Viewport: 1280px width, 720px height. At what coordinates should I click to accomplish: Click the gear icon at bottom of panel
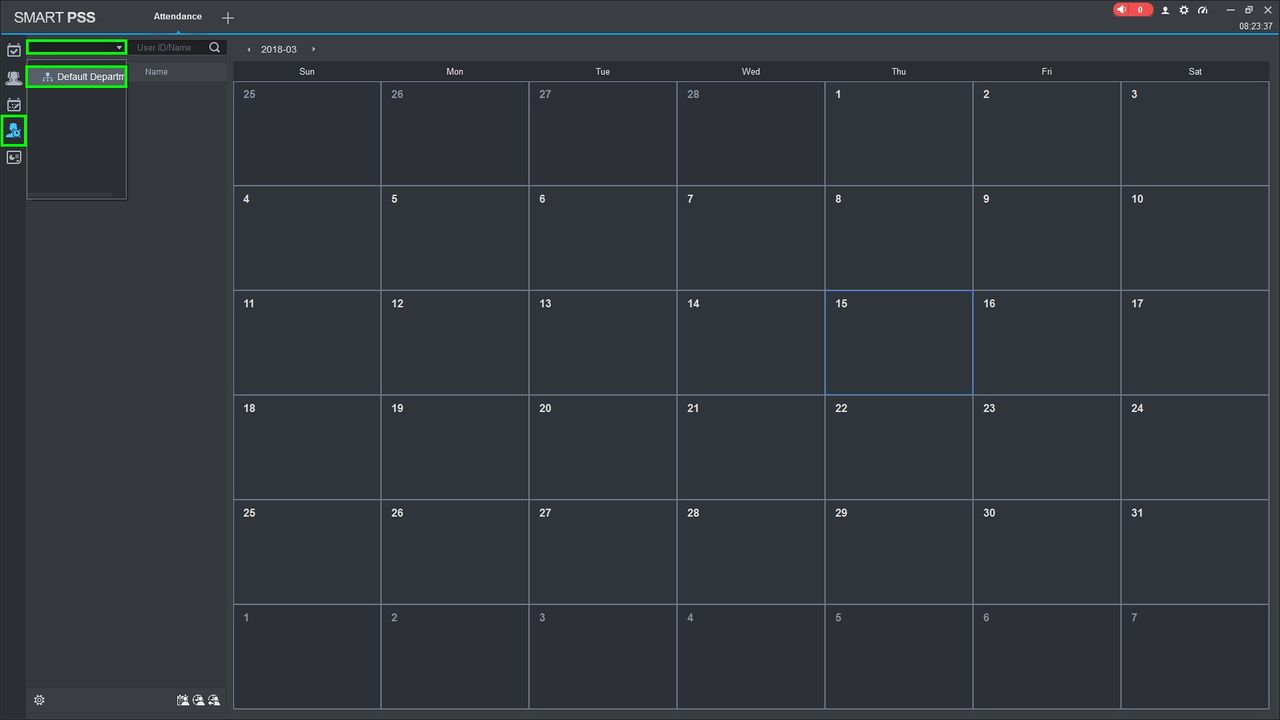click(39, 700)
